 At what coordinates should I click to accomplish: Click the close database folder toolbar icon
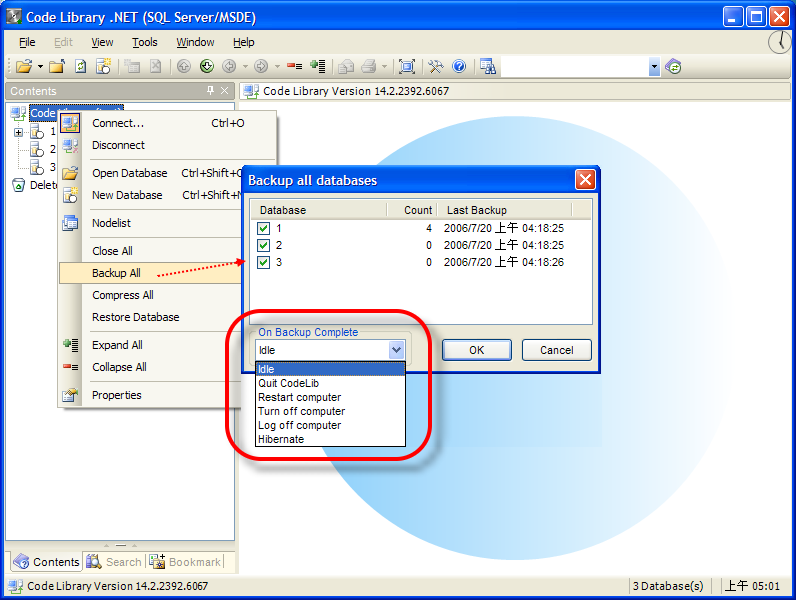[x=57, y=66]
